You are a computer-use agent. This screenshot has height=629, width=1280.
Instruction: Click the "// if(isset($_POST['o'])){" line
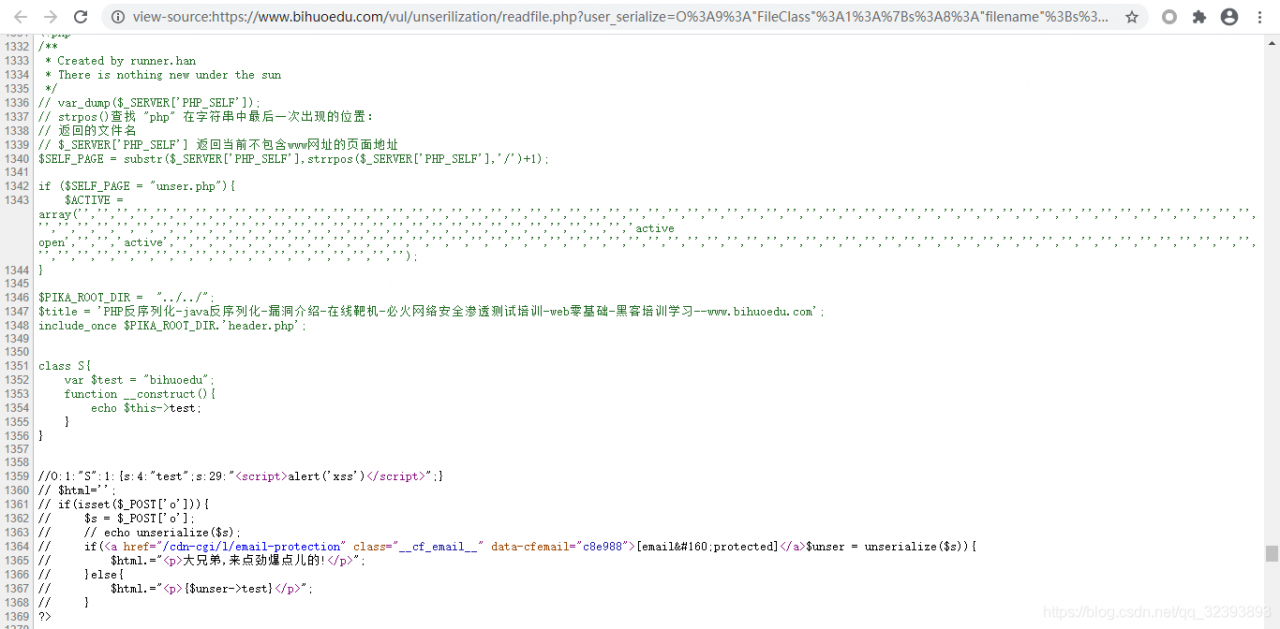tap(124, 504)
